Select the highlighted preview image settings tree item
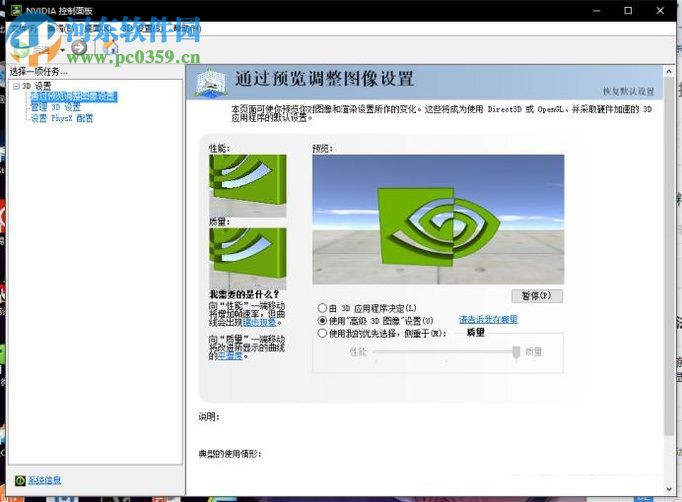This screenshot has width=682, height=502. pyautogui.click(x=74, y=96)
